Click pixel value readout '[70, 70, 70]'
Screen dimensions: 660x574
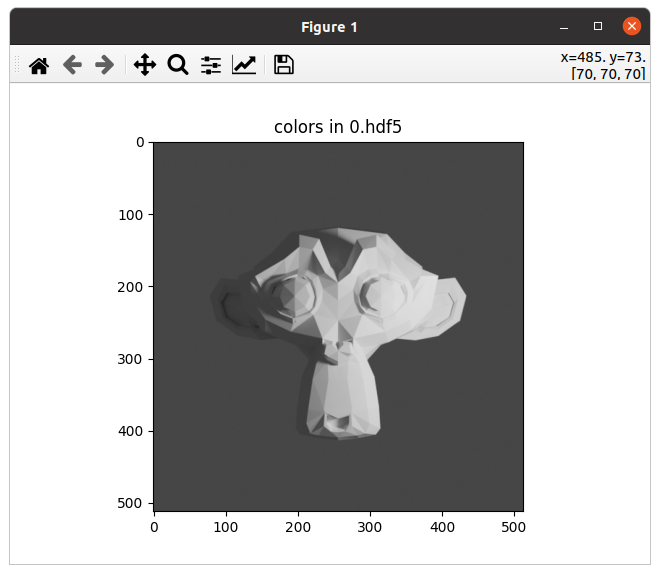pyautogui.click(x=608, y=74)
